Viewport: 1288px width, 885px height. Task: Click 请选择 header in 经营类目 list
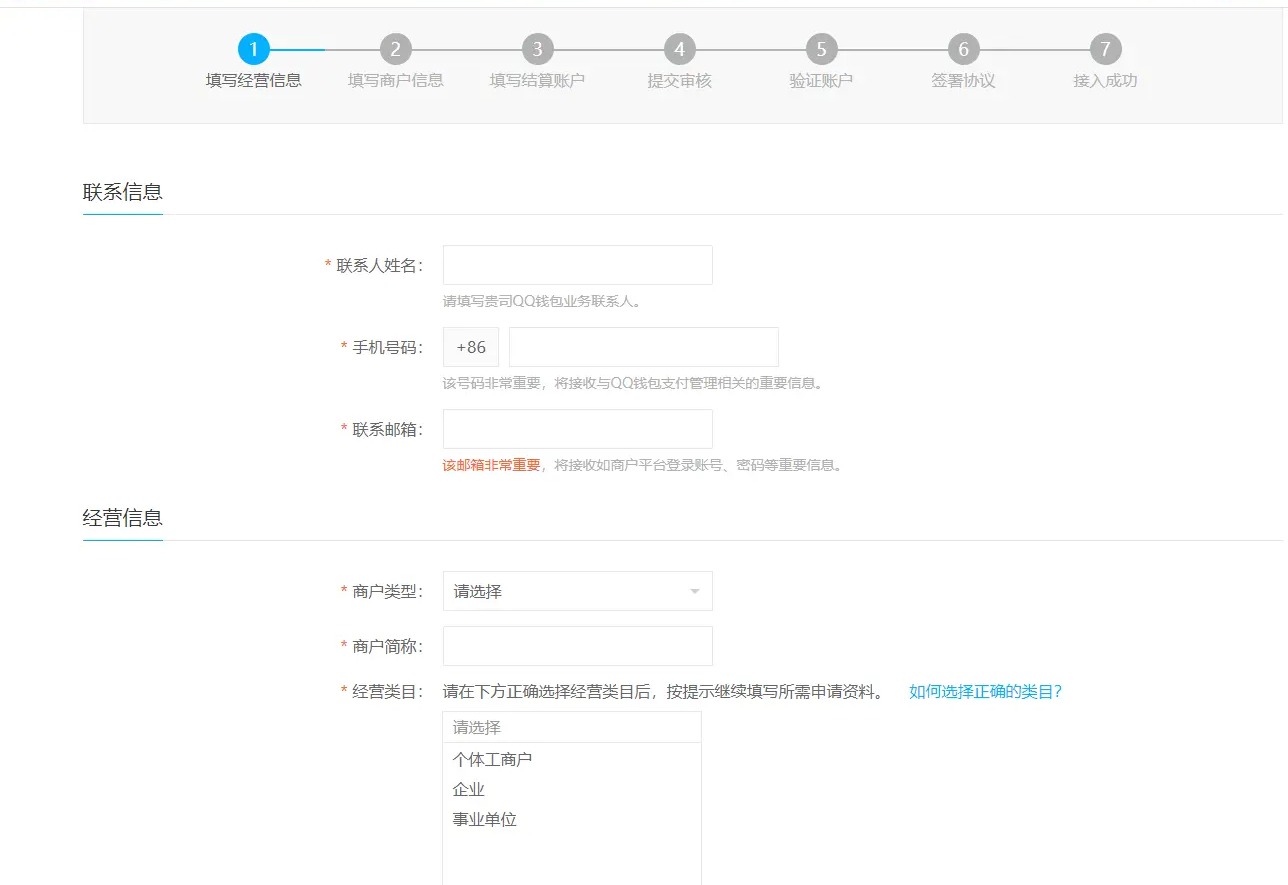pyautogui.click(x=571, y=727)
